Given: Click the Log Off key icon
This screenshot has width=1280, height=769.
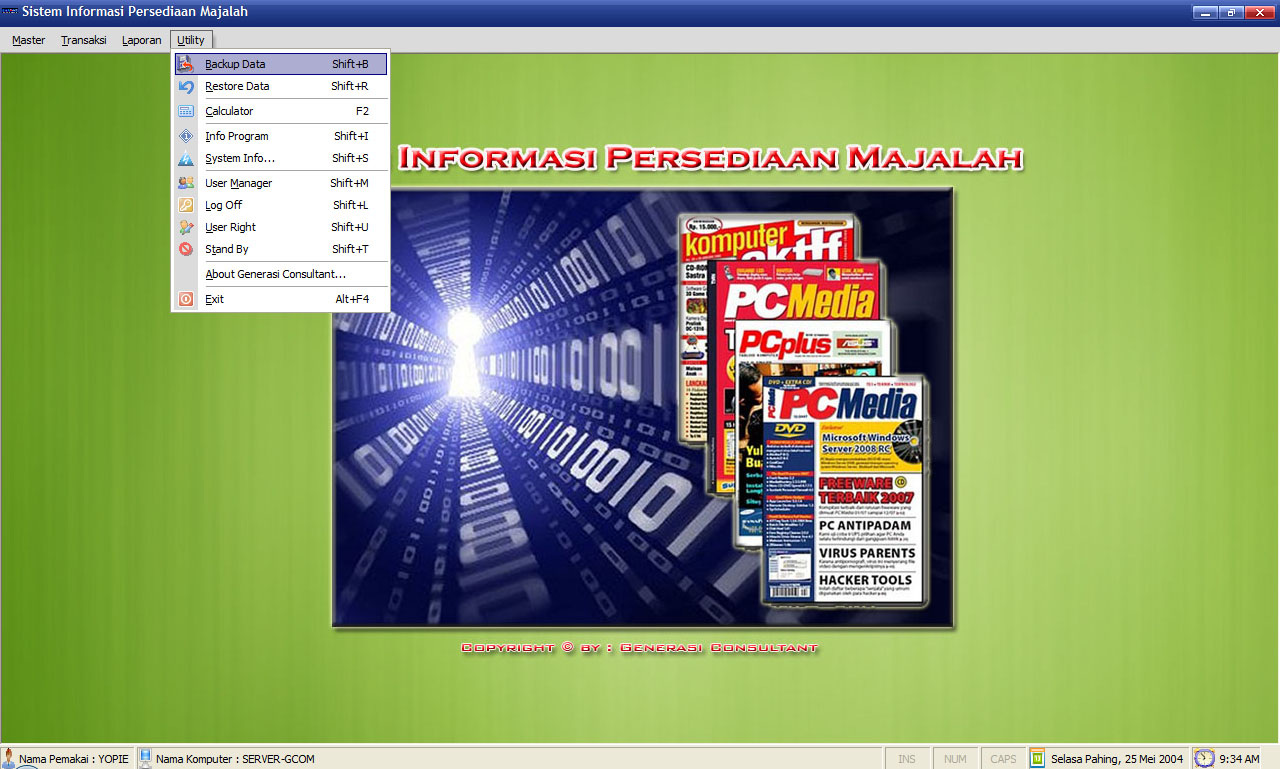Looking at the screenshot, I should [186, 205].
